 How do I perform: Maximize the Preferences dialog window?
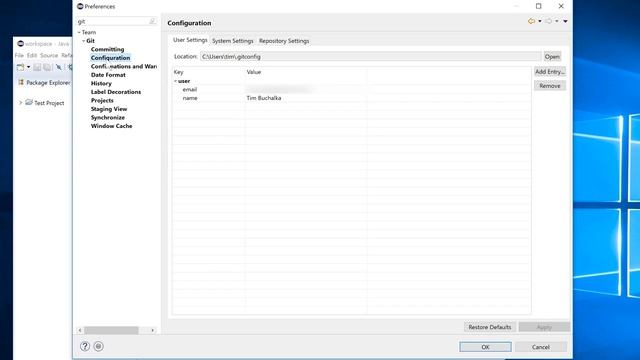click(538, 6)
